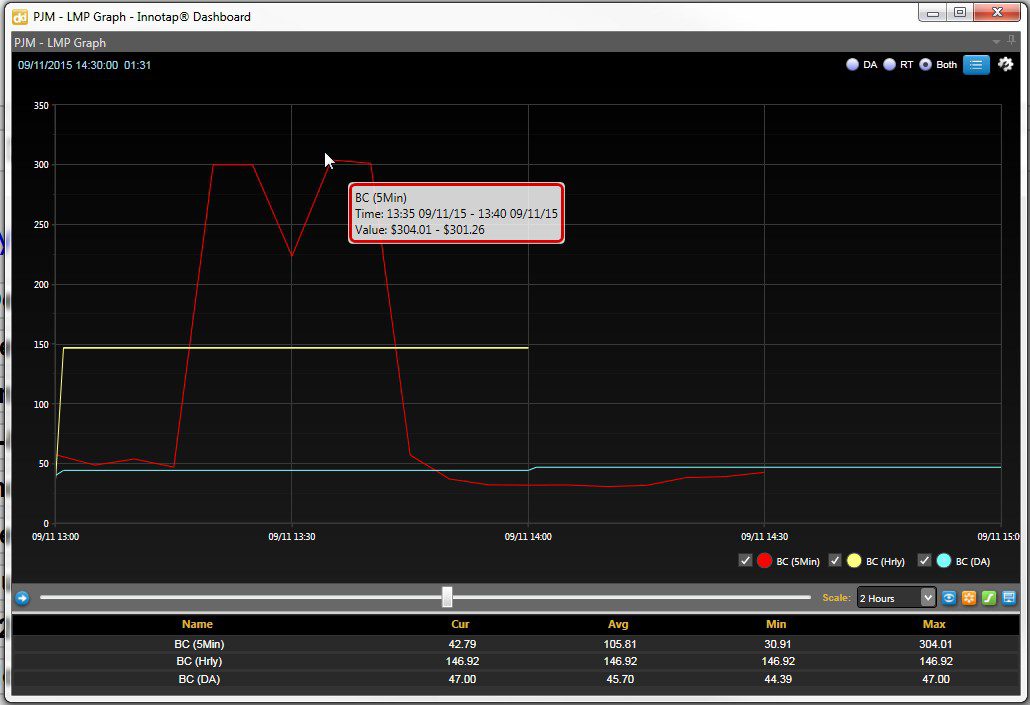The width and height of the screenshot is (1030, 705).
Task: Open the panel header dropdown arrow
Action: point(996,42)
